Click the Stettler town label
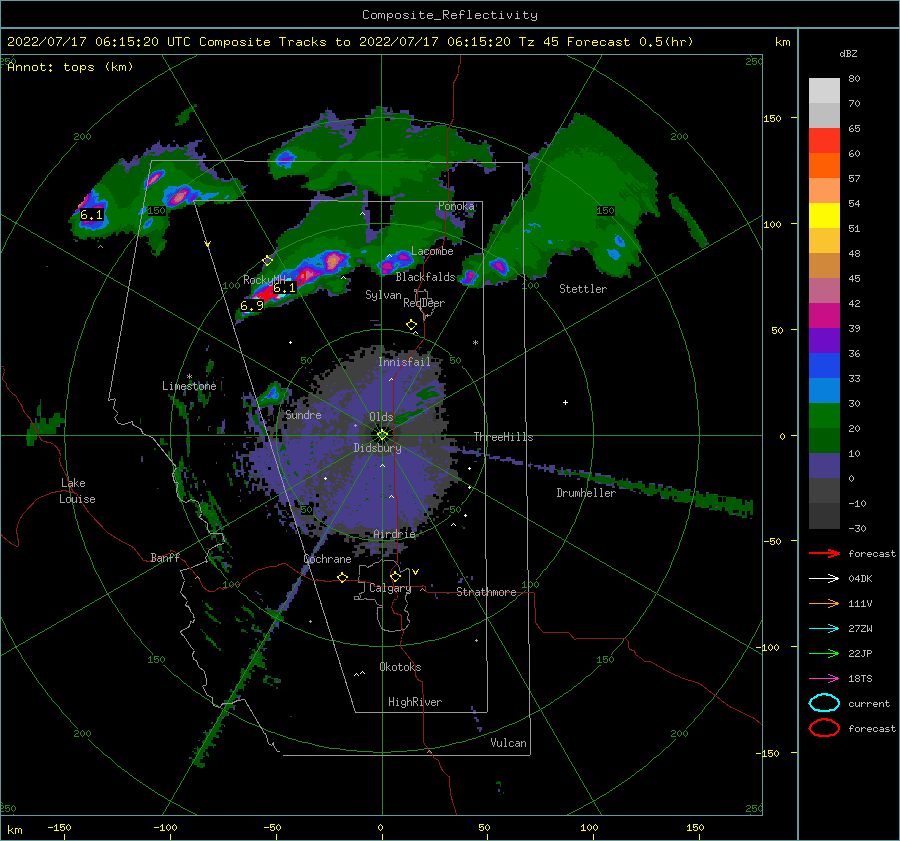Viewport: 900px width, 841px height. pyautogui.click(x=583, y=289)
